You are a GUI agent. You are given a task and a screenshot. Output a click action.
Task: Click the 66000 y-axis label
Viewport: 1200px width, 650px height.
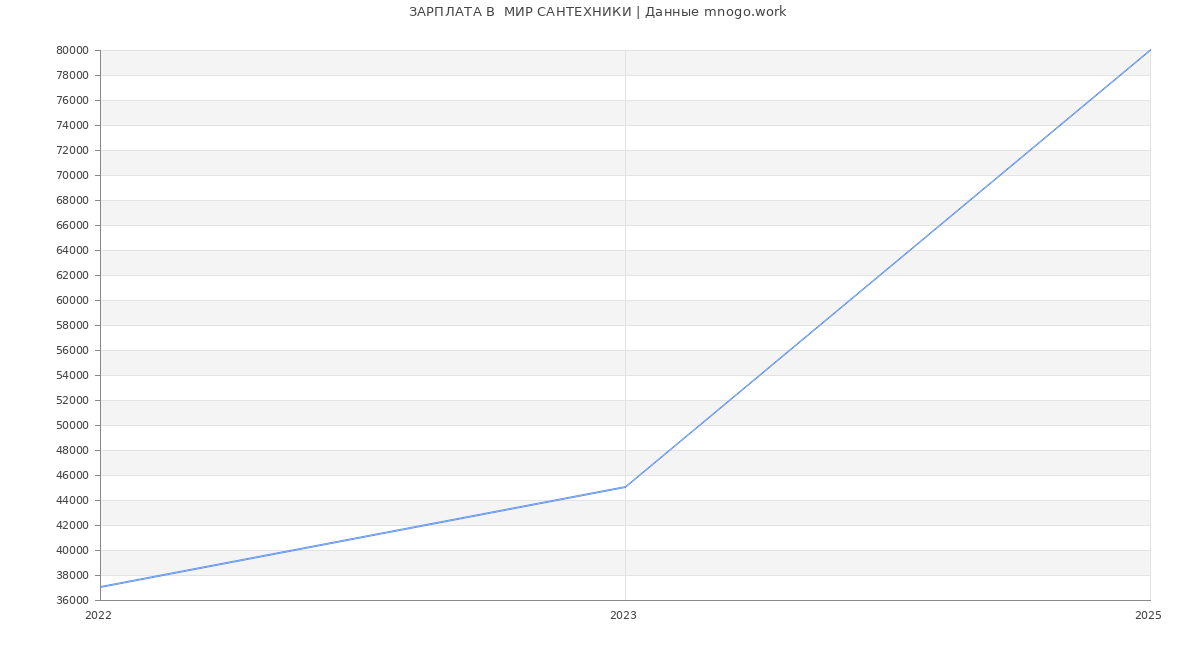pyautogui.click(x=73, y=225)
